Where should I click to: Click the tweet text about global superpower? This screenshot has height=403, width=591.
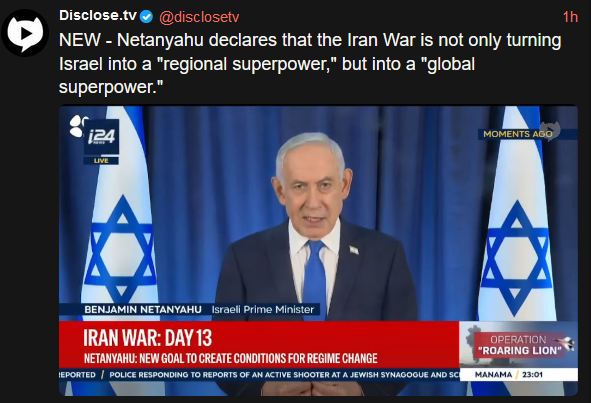point(310,63)
